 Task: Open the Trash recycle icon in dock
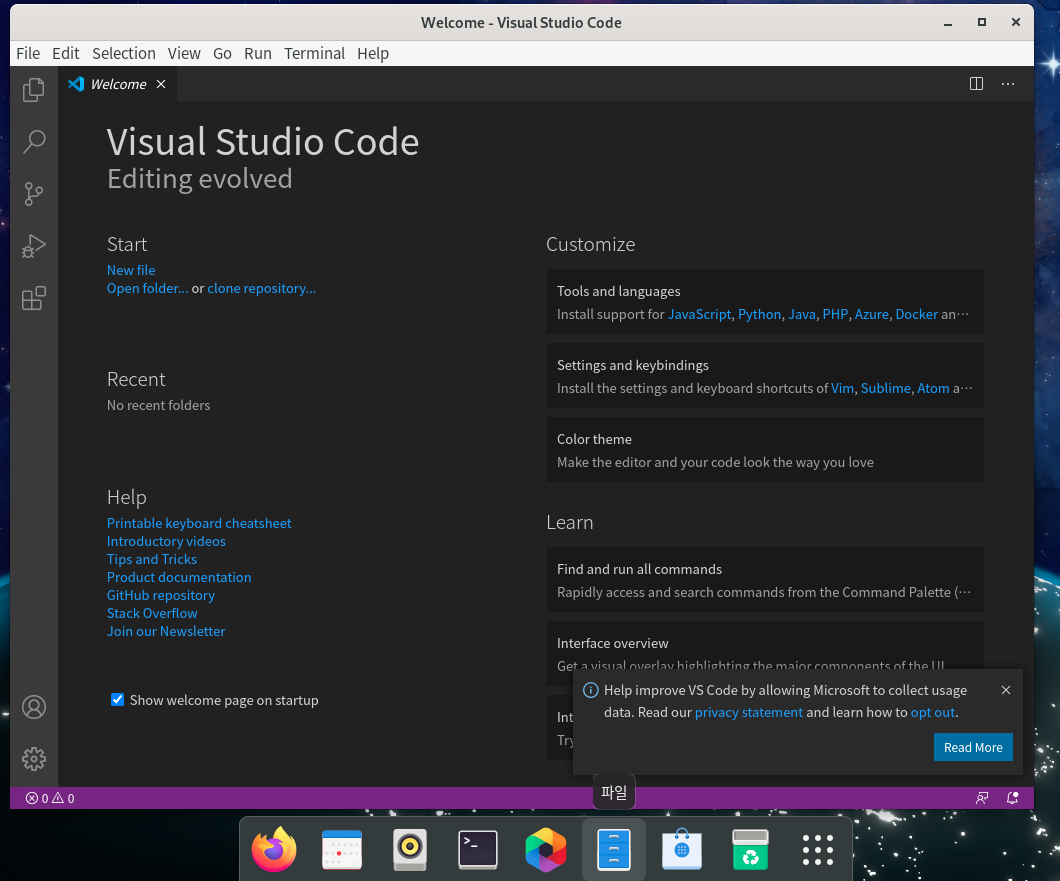(x=750, y=849)
